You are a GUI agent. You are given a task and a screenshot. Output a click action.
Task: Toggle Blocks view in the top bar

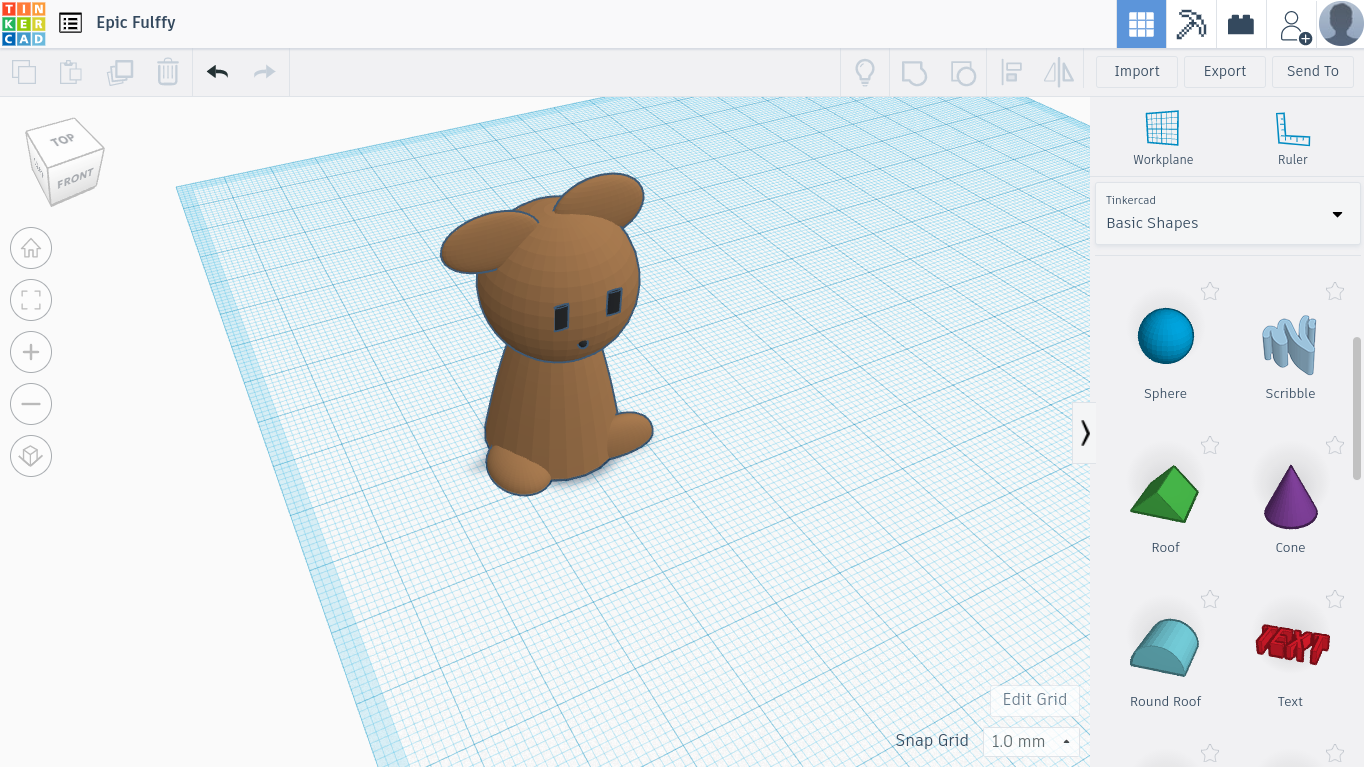1140,23
